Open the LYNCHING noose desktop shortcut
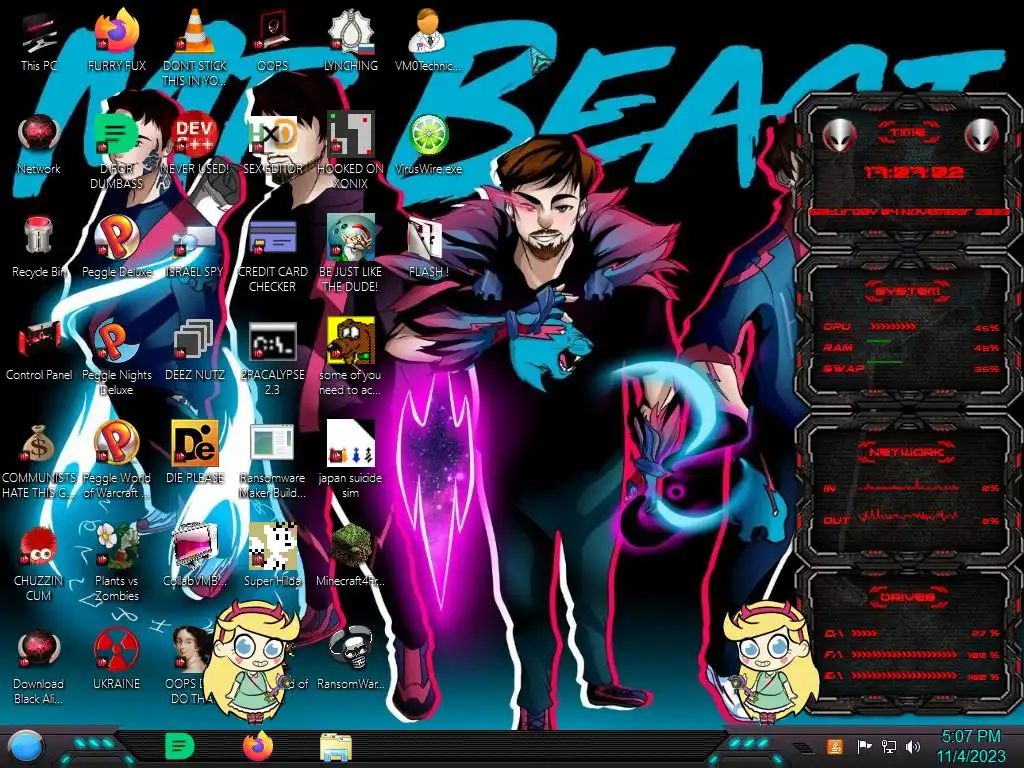Image resolution: width=1024 pixels, height=768 pixels. 350,40
